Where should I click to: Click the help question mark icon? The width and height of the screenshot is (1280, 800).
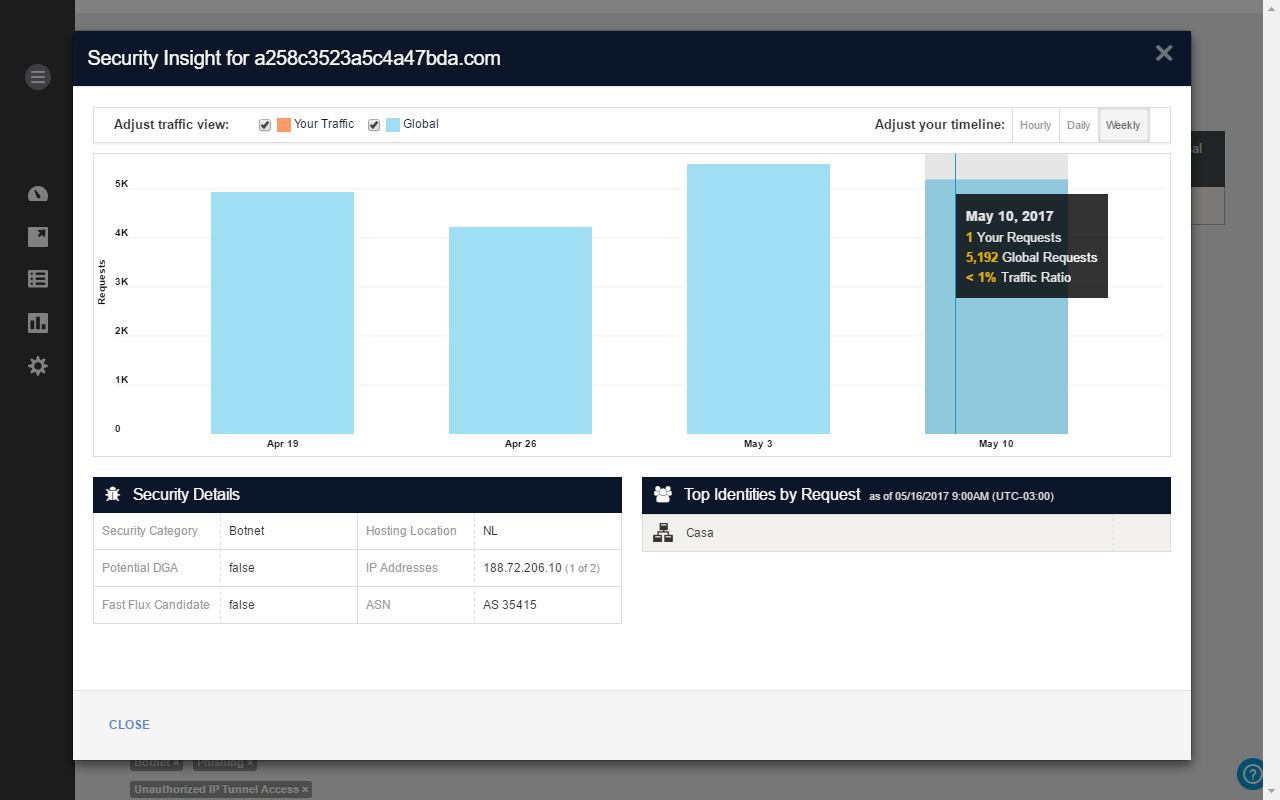click(x=1252, y=773)
